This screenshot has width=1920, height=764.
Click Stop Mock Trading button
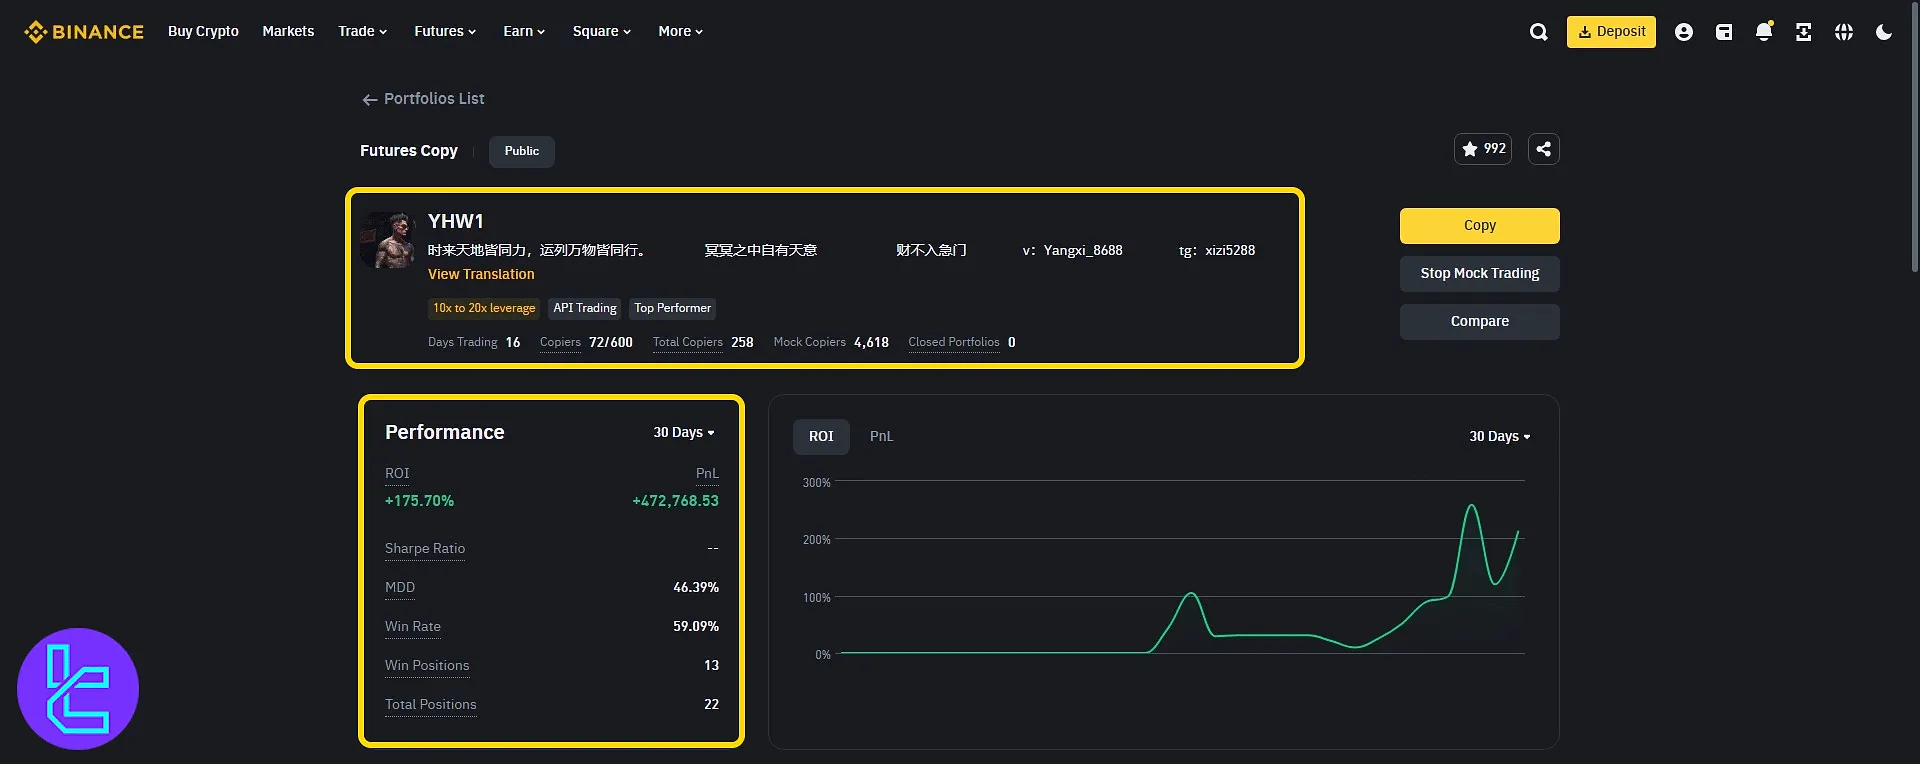tap(1480, 274)
